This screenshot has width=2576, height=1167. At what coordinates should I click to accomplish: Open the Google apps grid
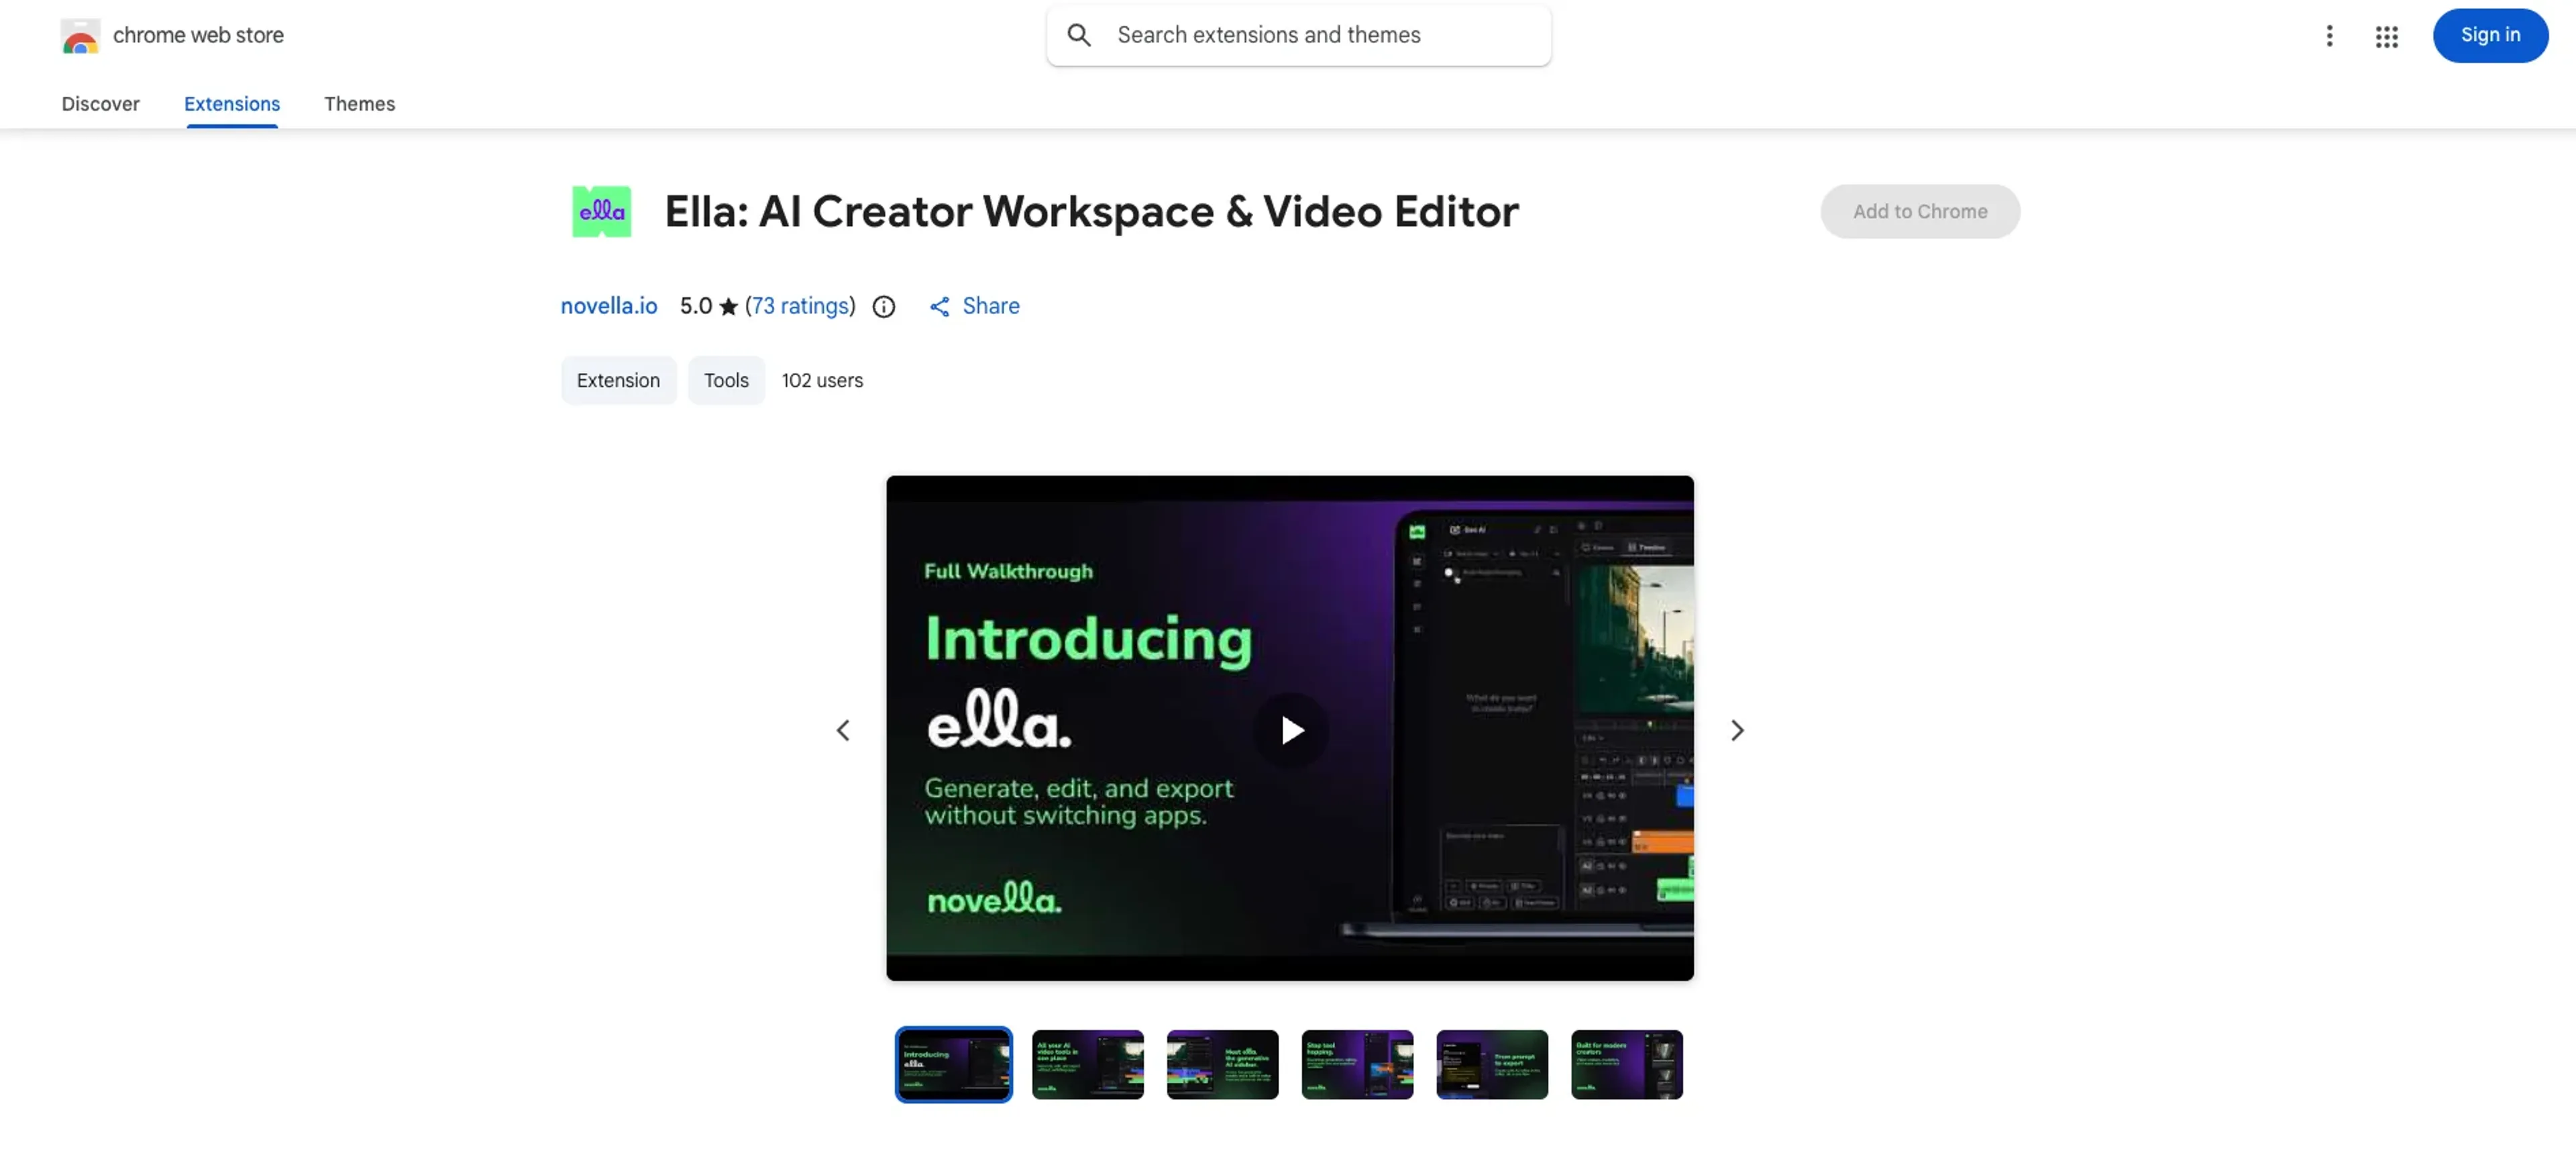(2386, 36)
